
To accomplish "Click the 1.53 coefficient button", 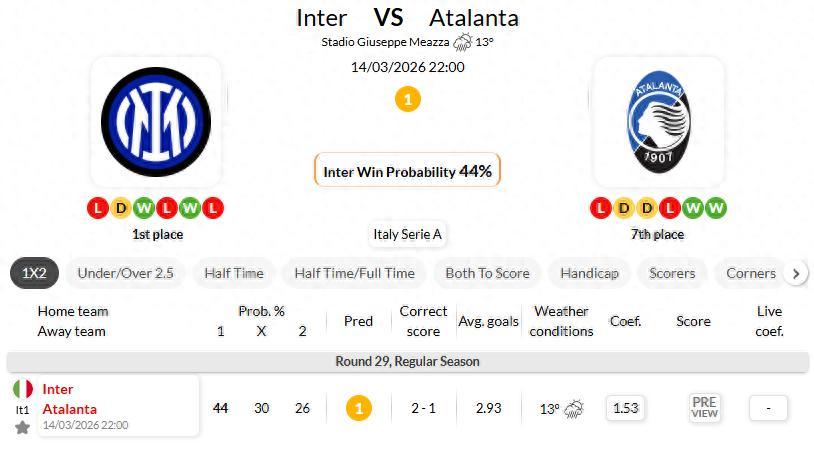I will (625, 408).
